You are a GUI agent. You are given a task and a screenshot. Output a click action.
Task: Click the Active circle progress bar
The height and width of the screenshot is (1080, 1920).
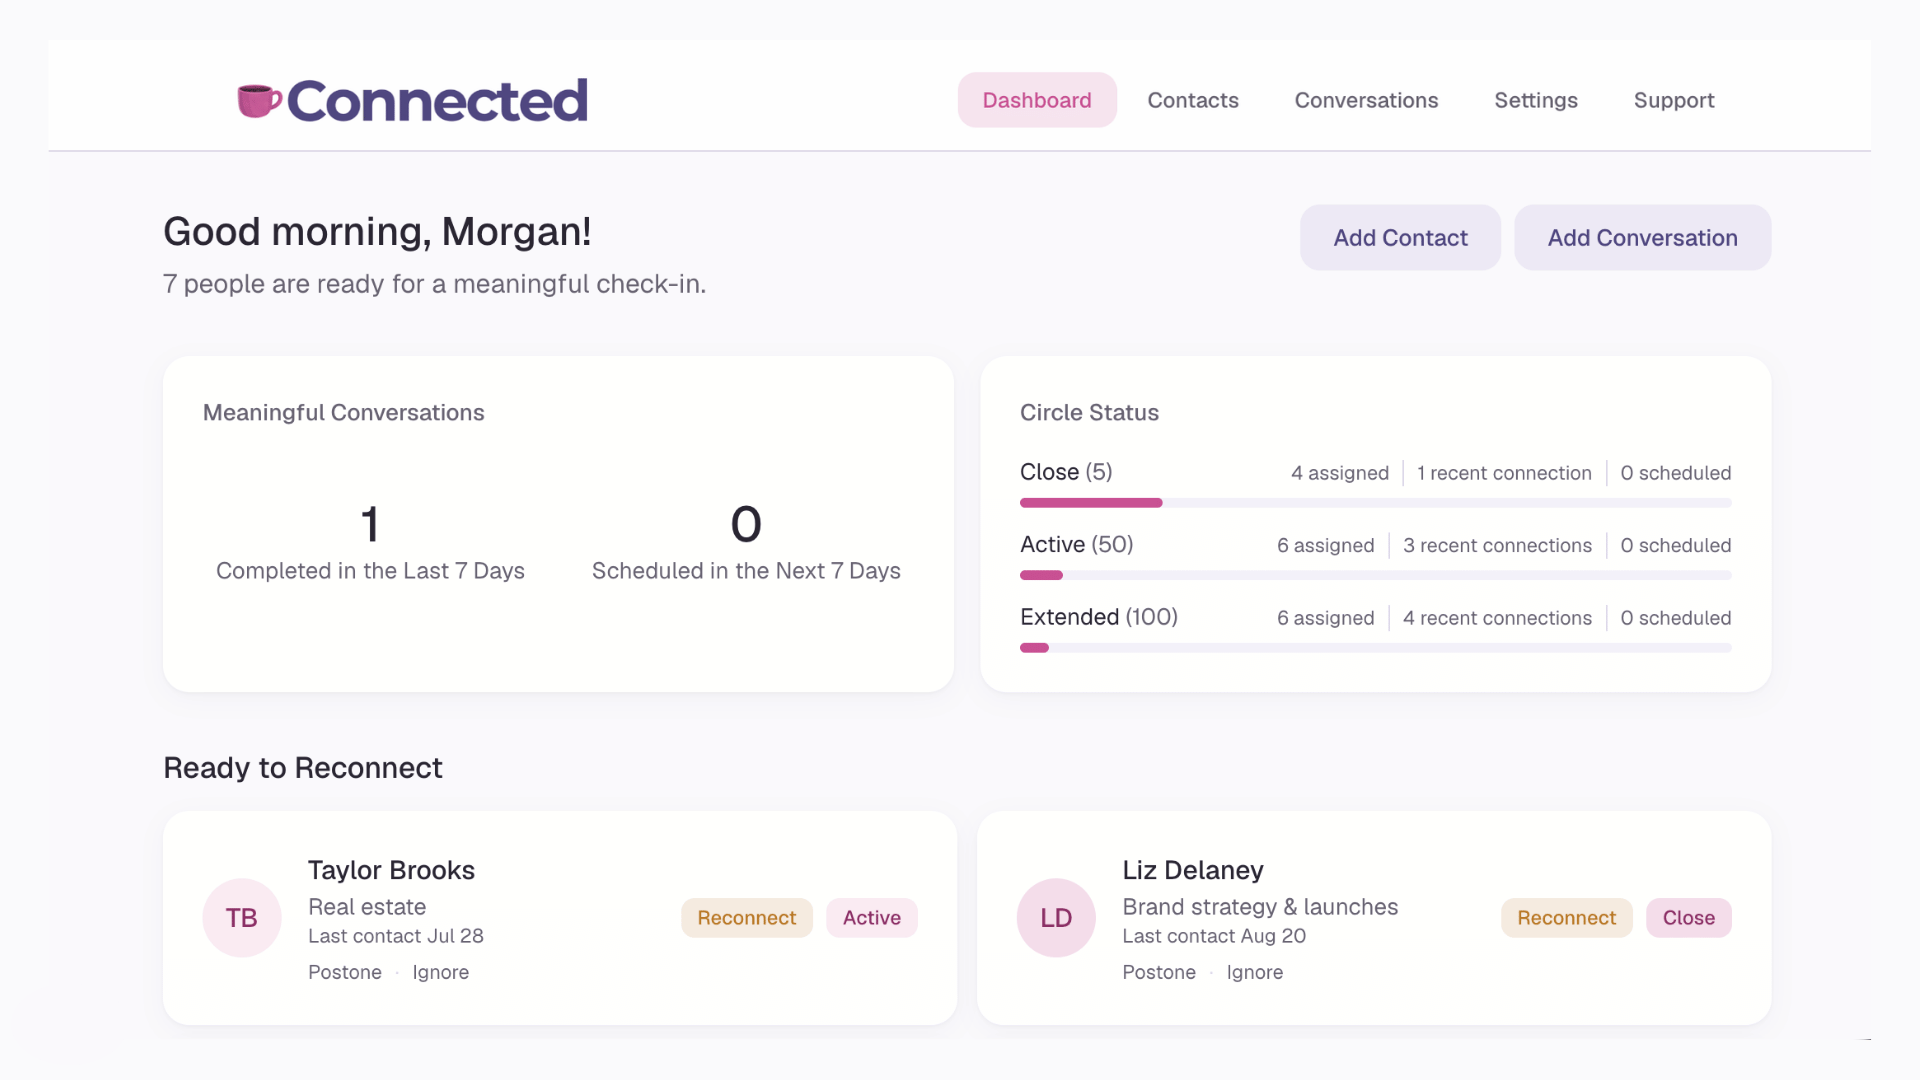[1376, 575]
